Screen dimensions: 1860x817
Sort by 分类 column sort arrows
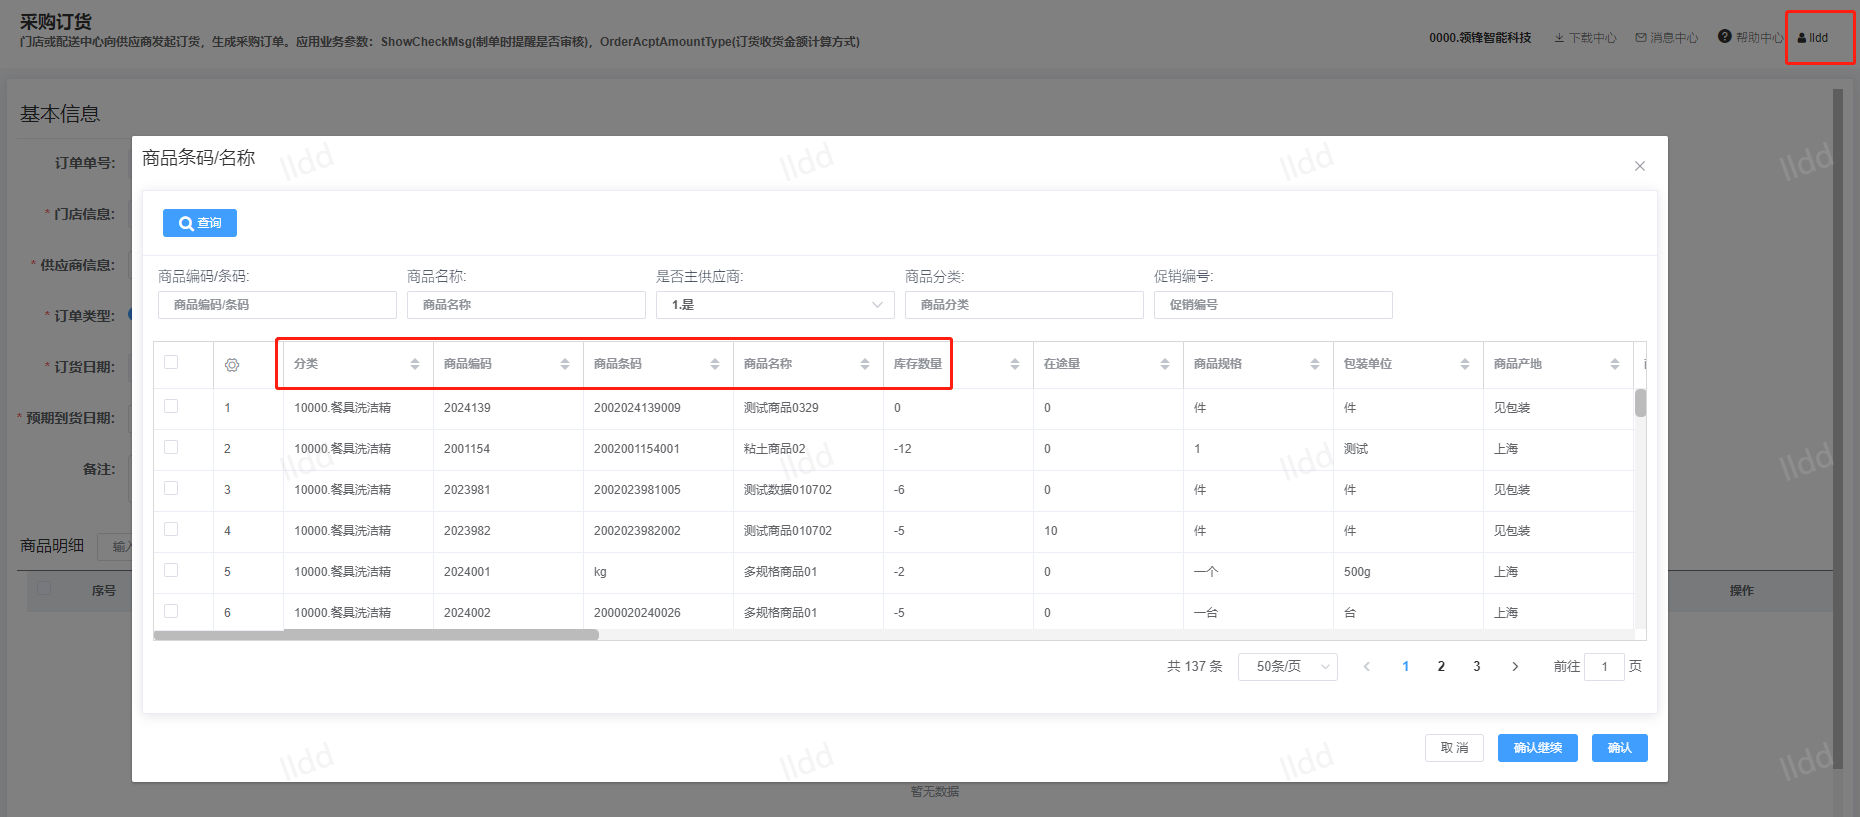coord(415,364)
